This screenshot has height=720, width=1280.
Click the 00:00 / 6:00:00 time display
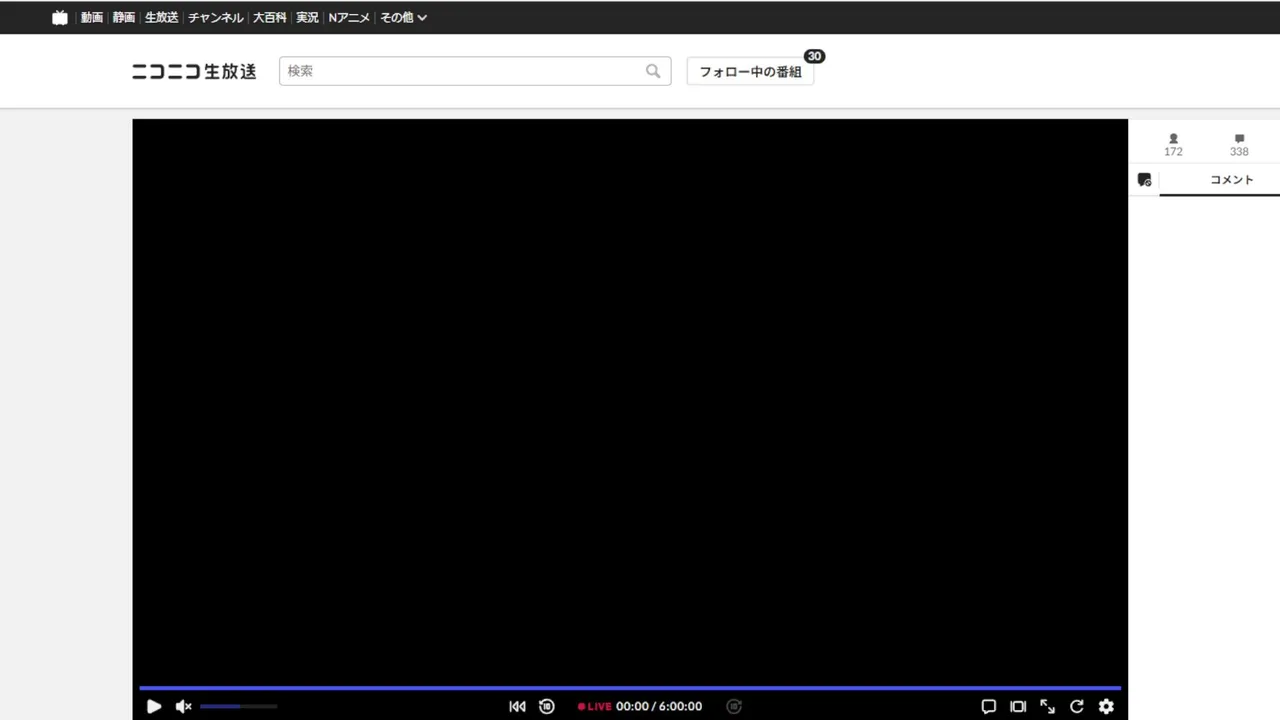(x=659, y=706)
